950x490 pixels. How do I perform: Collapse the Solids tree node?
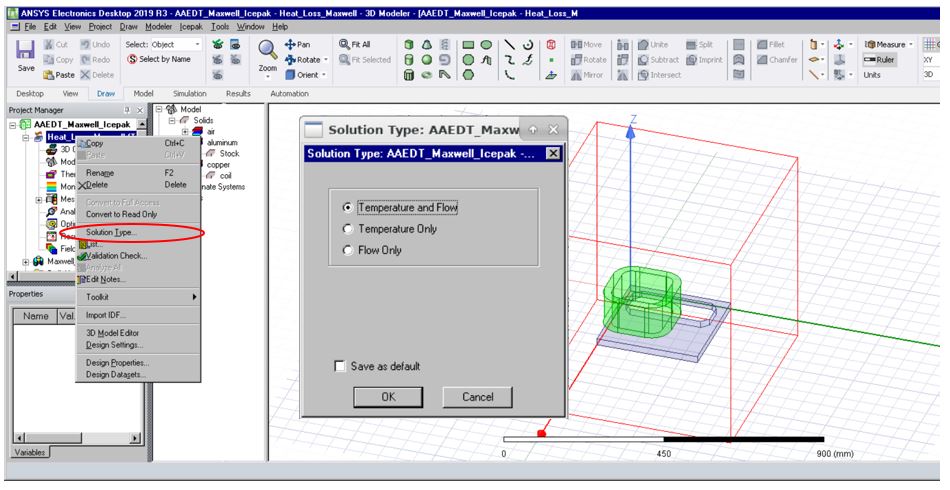(x=172, y=121)
